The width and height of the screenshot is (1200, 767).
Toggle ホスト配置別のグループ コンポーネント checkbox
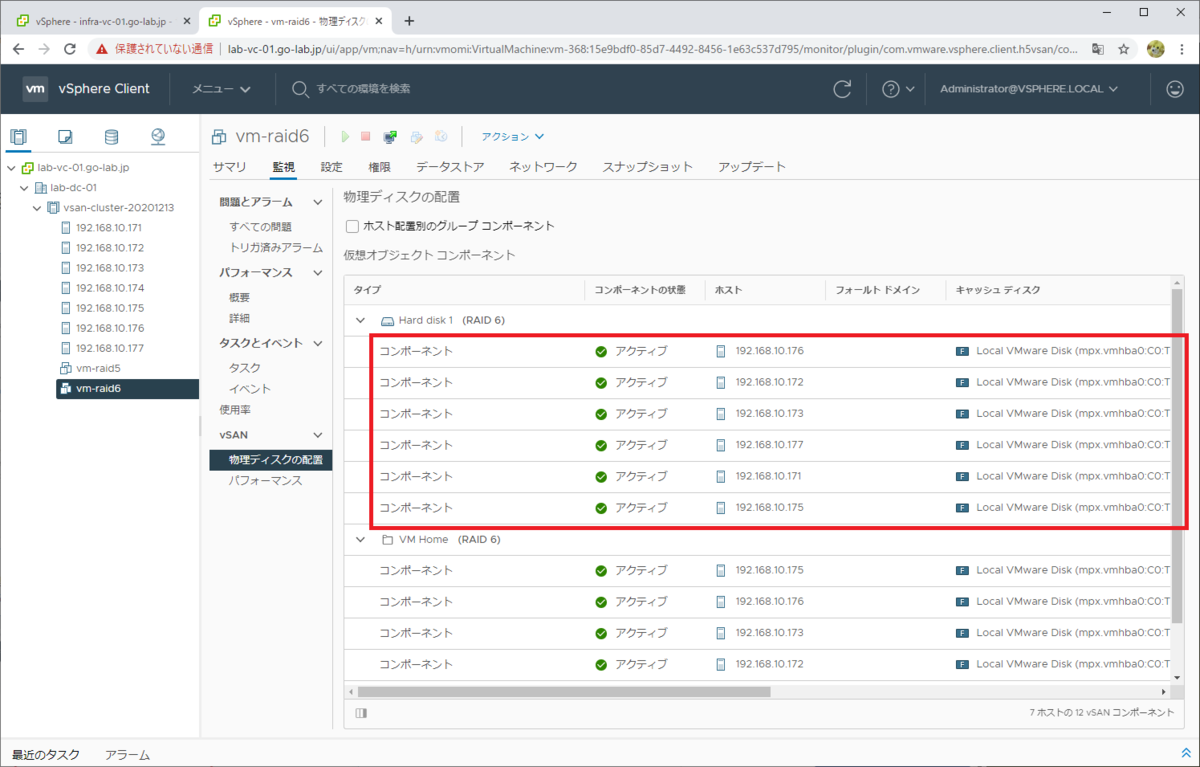[x=352, y=226]
